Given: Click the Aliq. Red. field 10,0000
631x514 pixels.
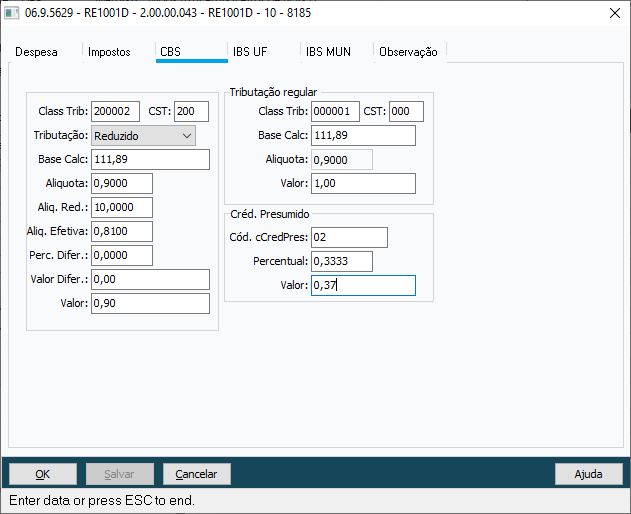Looking at the screenshot, I should coord(122,207).
